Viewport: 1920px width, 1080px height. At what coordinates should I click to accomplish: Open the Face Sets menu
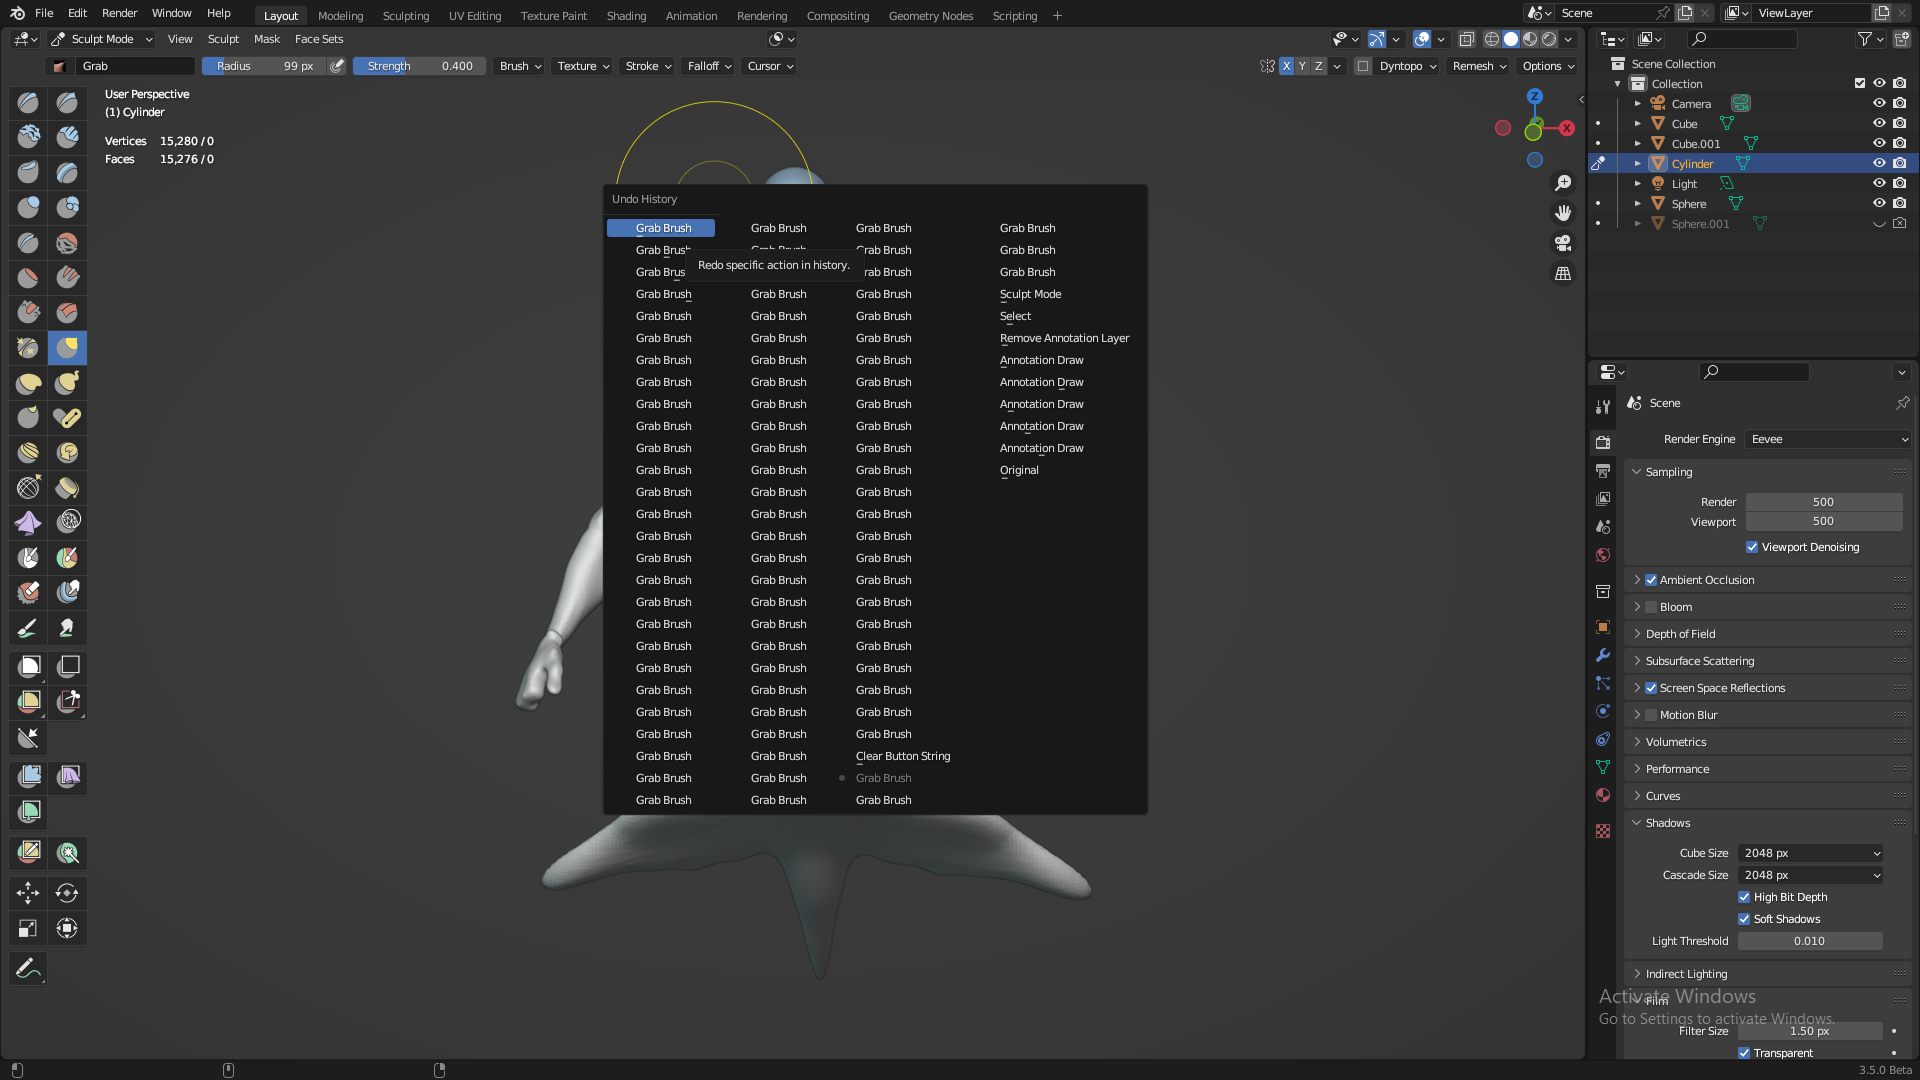pyautogui.click(x=319, y=39)
